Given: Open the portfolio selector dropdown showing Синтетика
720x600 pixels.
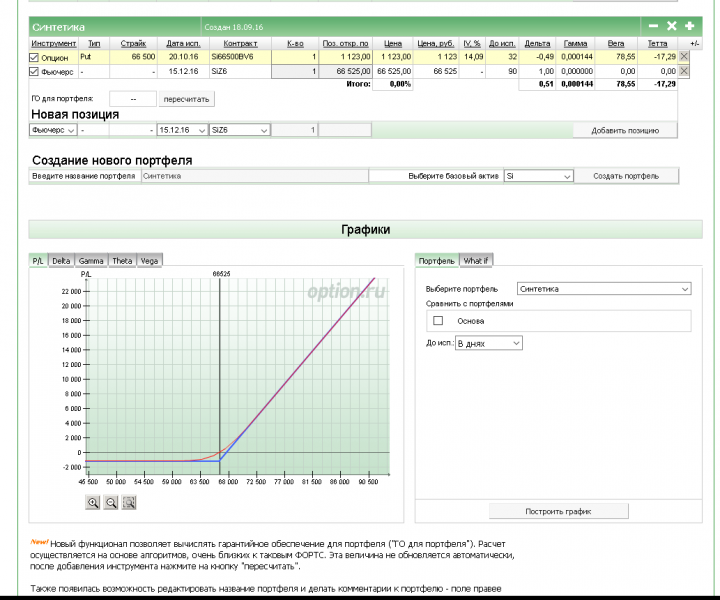Looking at the screenshot, I should 604,289.
